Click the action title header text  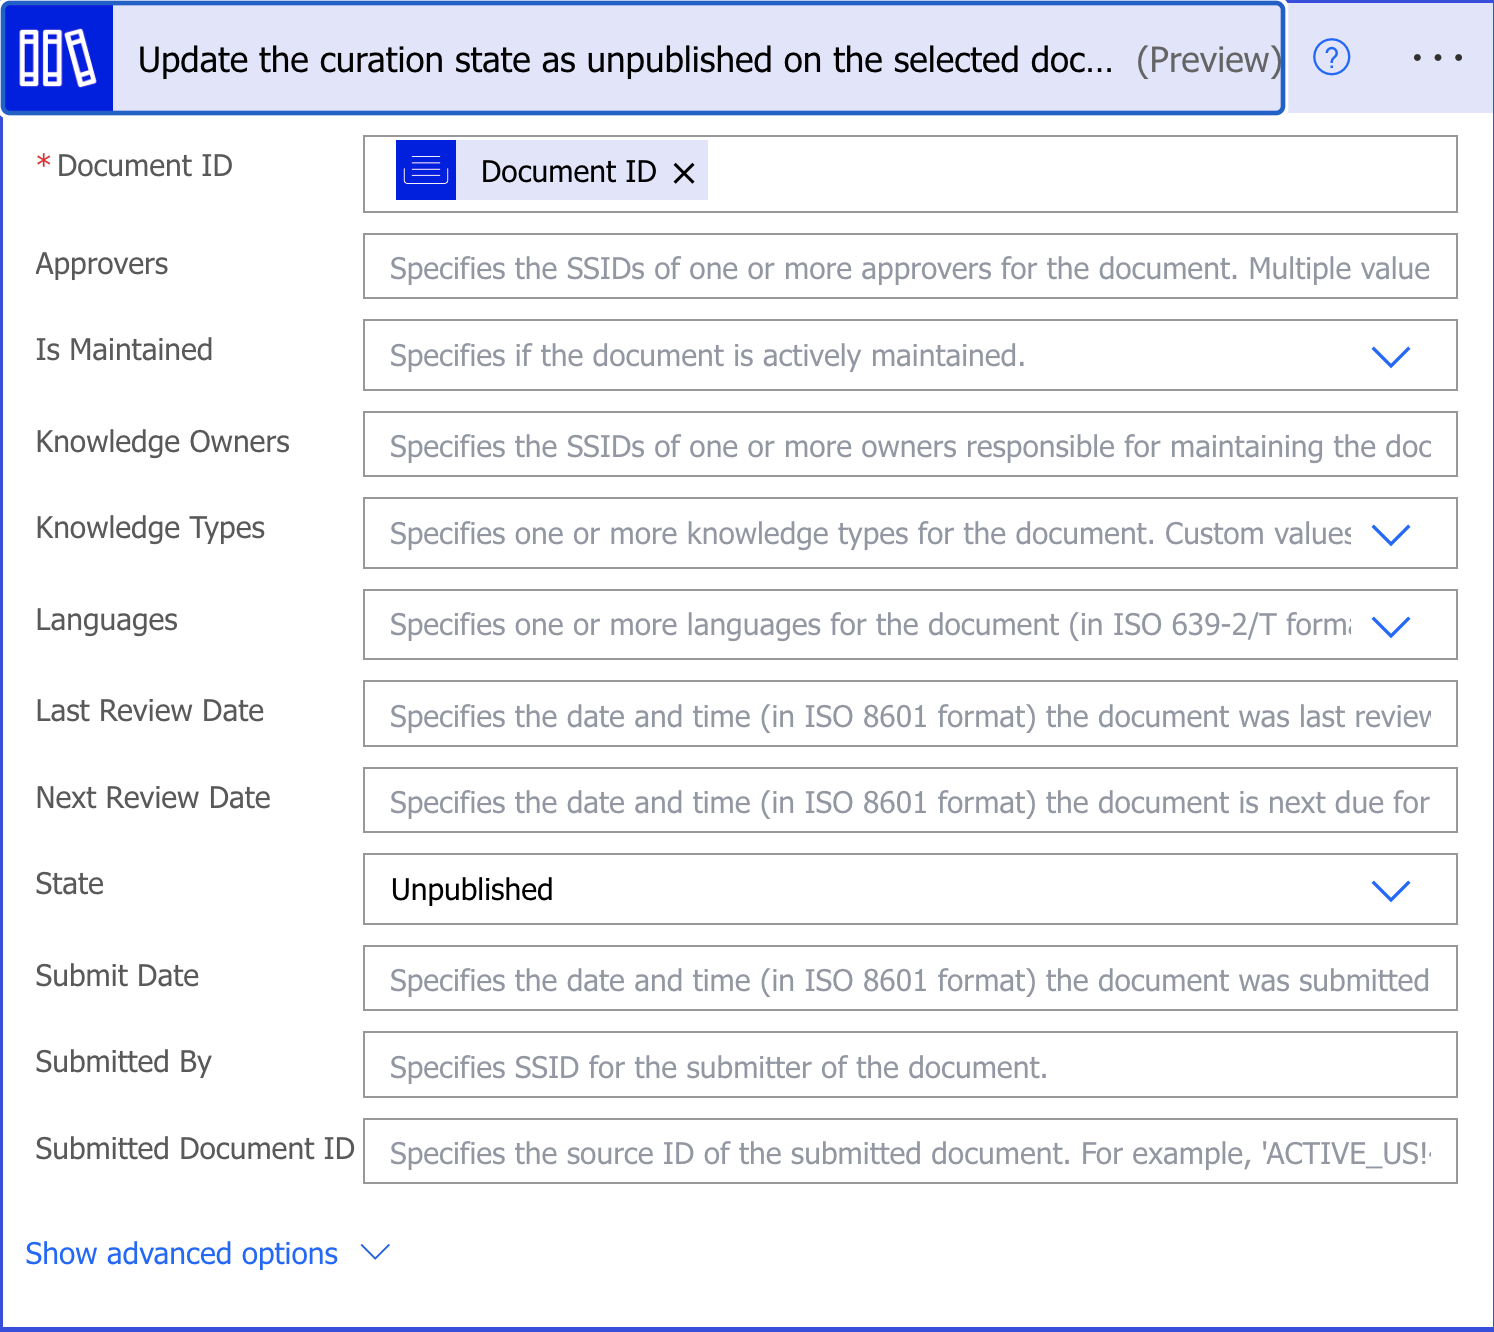625,60
